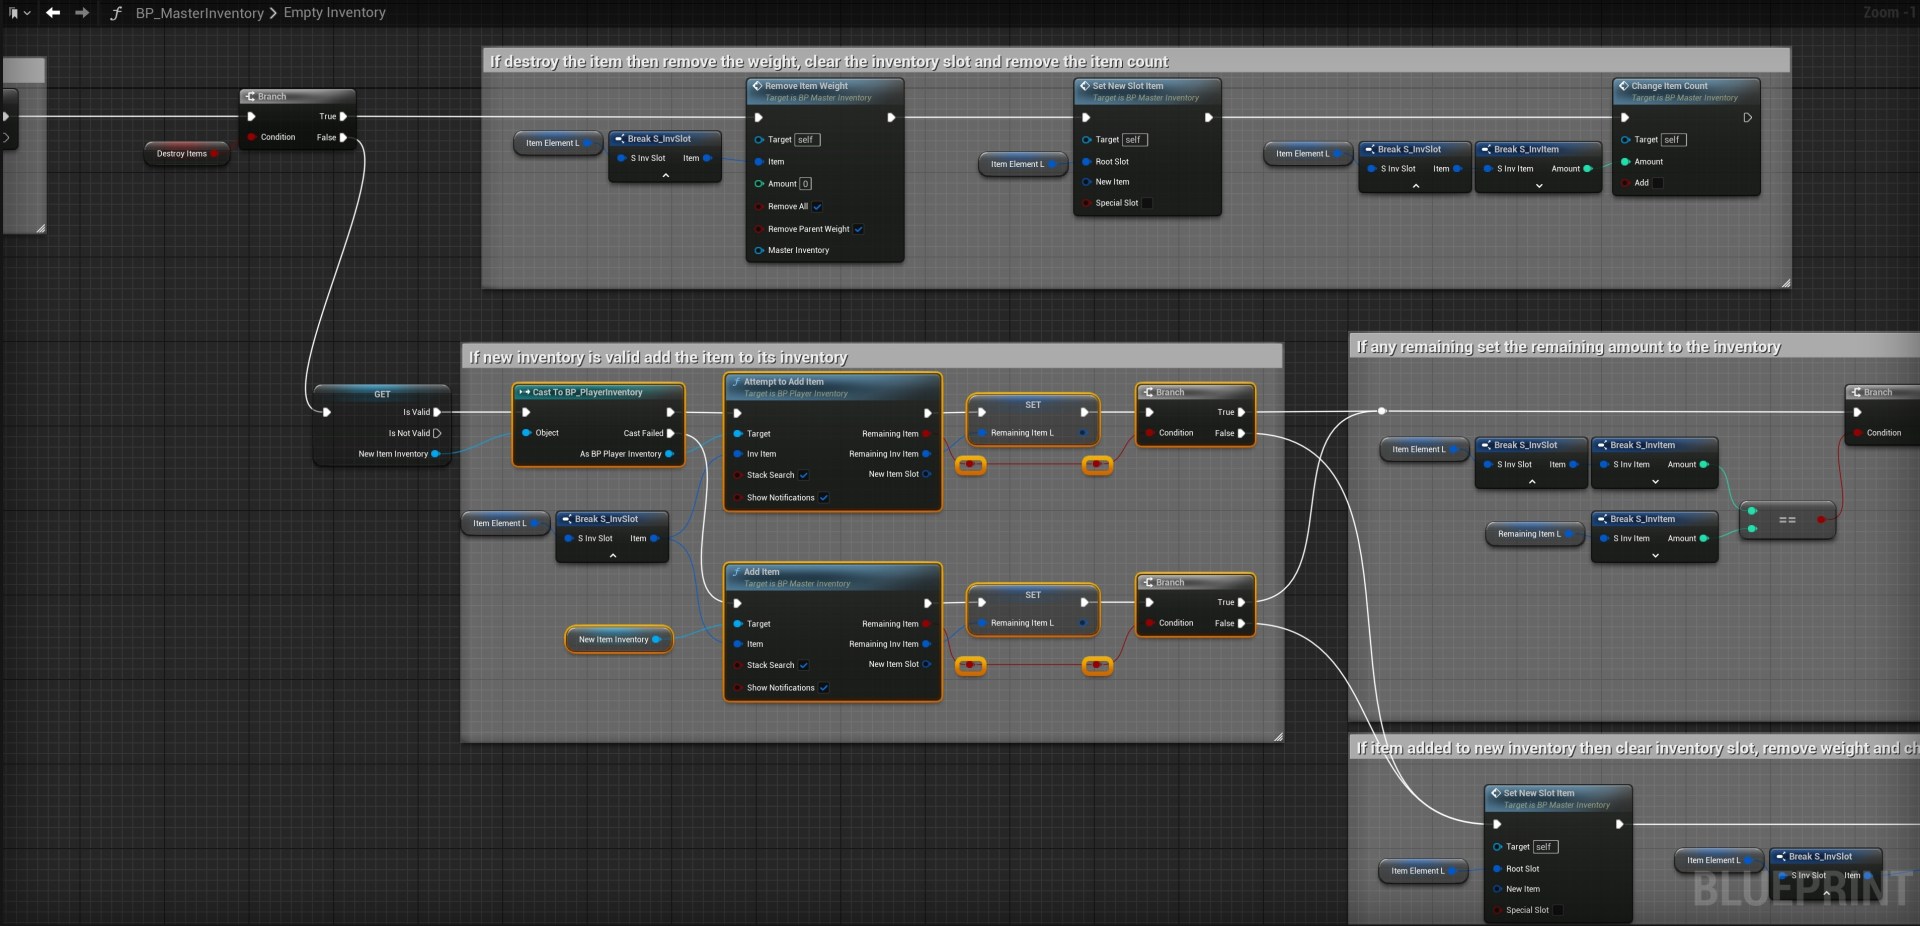The height and width of the screenshot is (926, 1920).
Task: Toggle Remove Parent Weight checkbox
Action: coord(858,229)
